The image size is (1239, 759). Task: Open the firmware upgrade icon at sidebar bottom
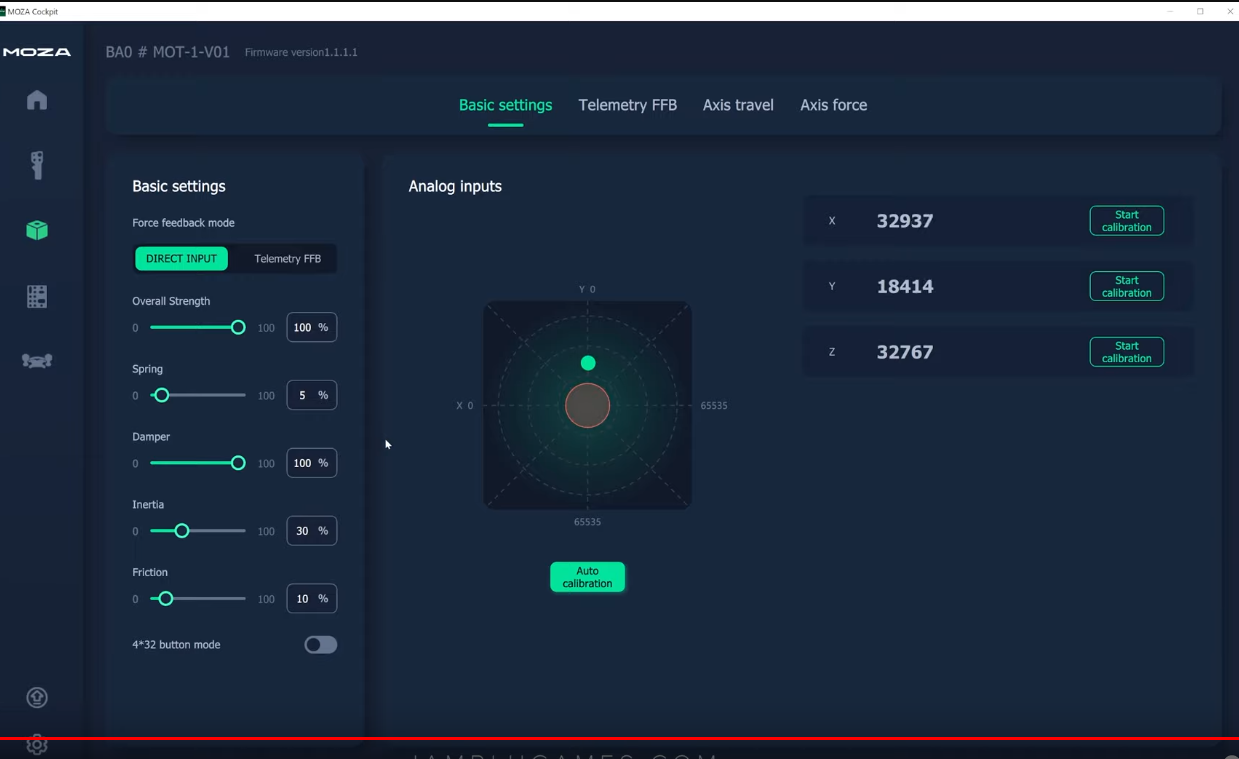[x=36, y=697]
